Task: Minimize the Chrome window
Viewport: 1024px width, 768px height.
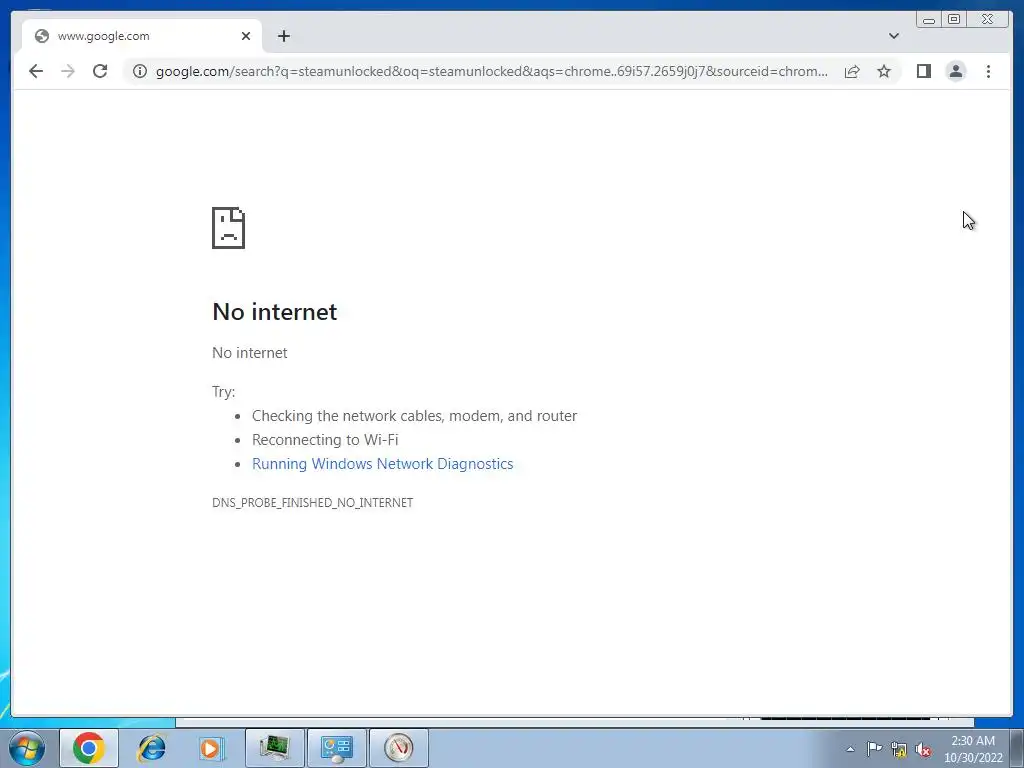Action: [x=929, y=20]
